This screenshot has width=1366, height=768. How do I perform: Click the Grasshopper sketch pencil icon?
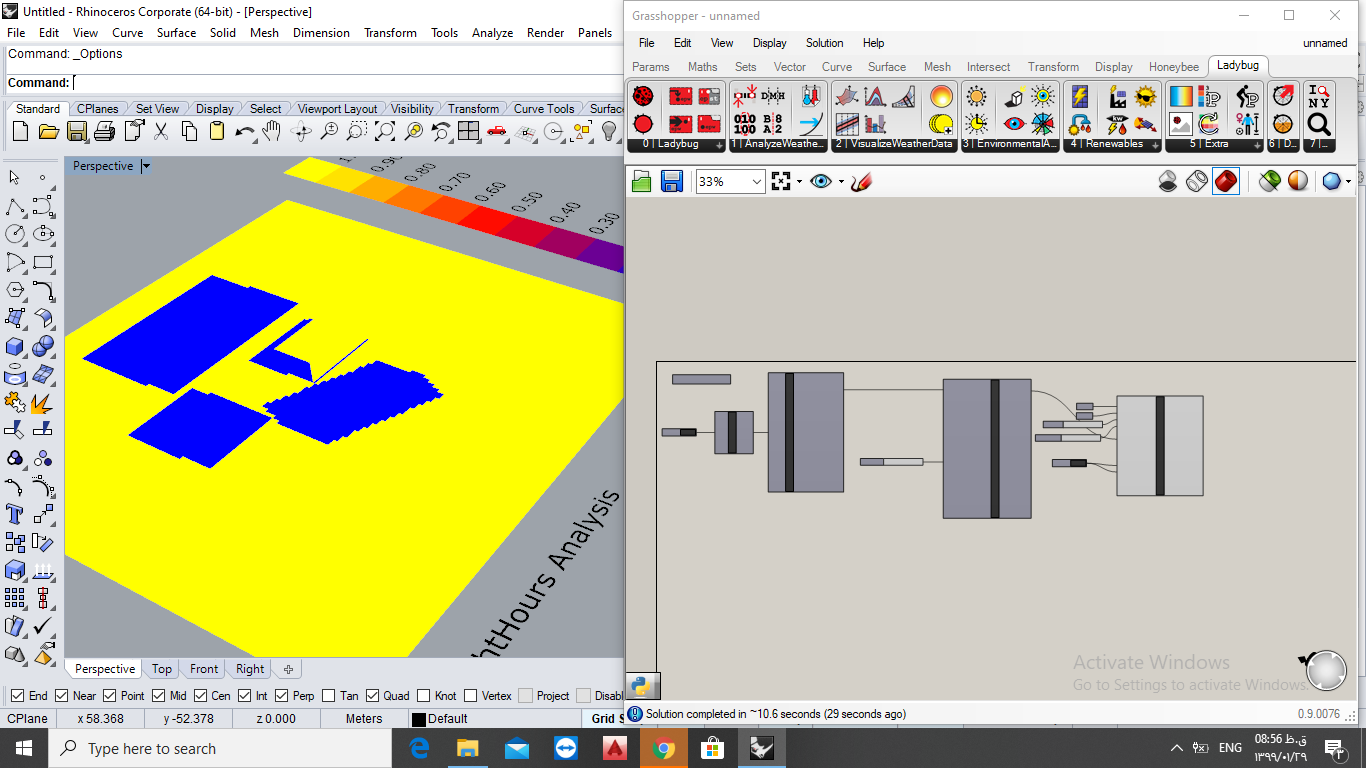862,181
